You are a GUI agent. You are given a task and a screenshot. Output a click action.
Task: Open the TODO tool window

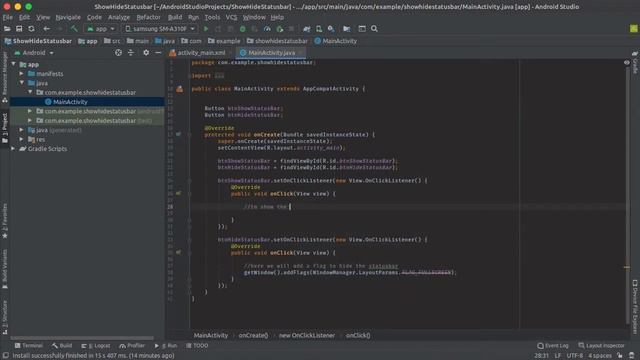(197, 345)
